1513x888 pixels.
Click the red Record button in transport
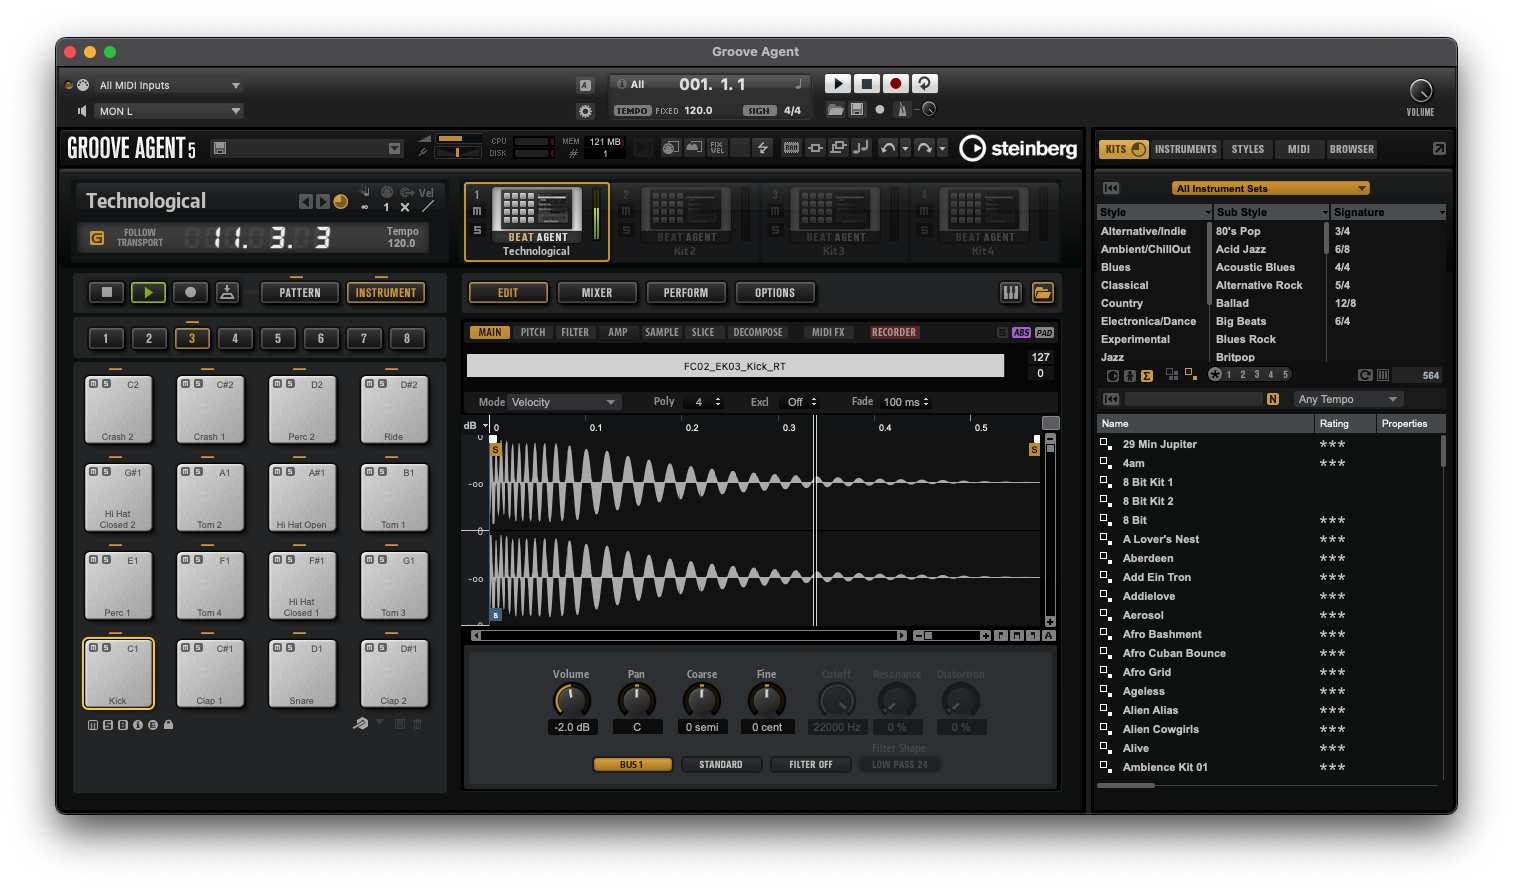click(x=895, y=84)
